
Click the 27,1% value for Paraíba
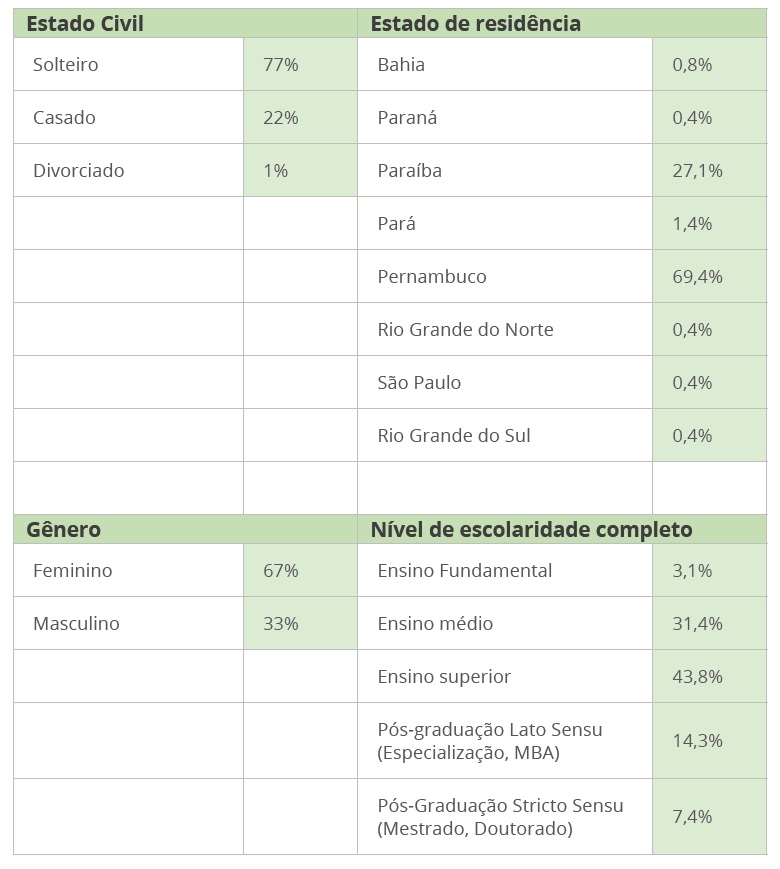[697, 171]
